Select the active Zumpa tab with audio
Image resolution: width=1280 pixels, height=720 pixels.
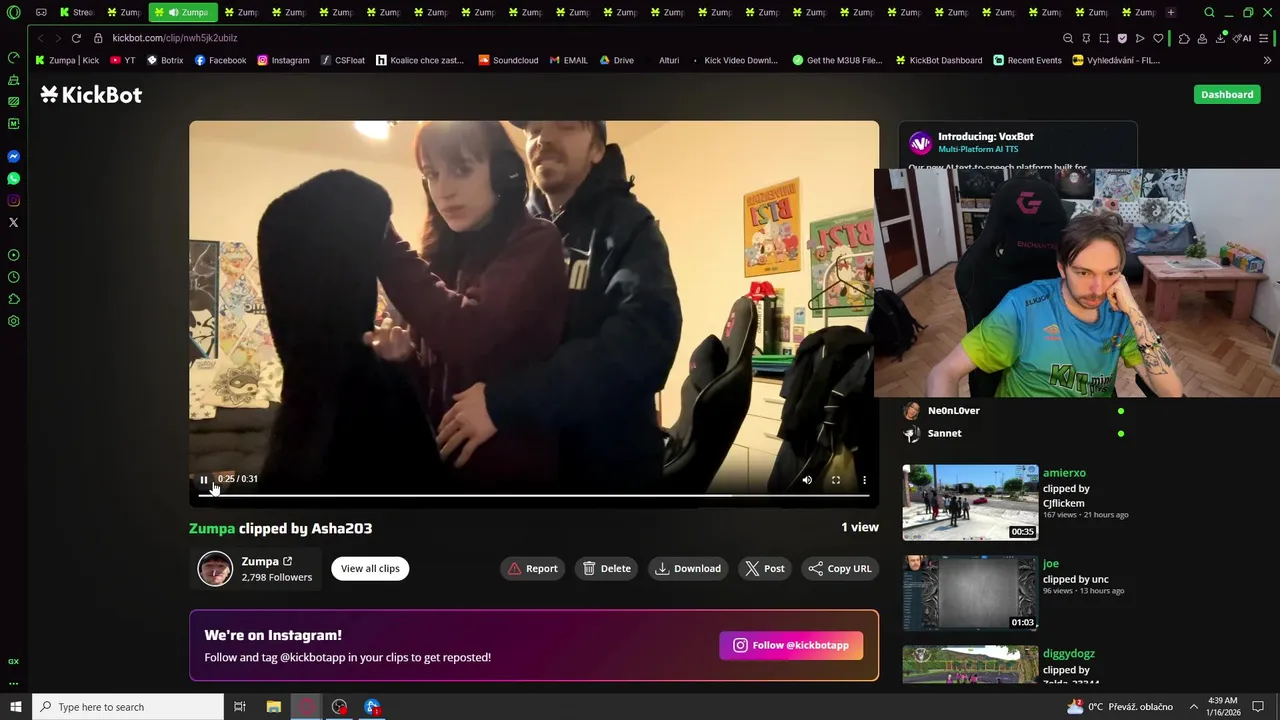click(183, 12)
